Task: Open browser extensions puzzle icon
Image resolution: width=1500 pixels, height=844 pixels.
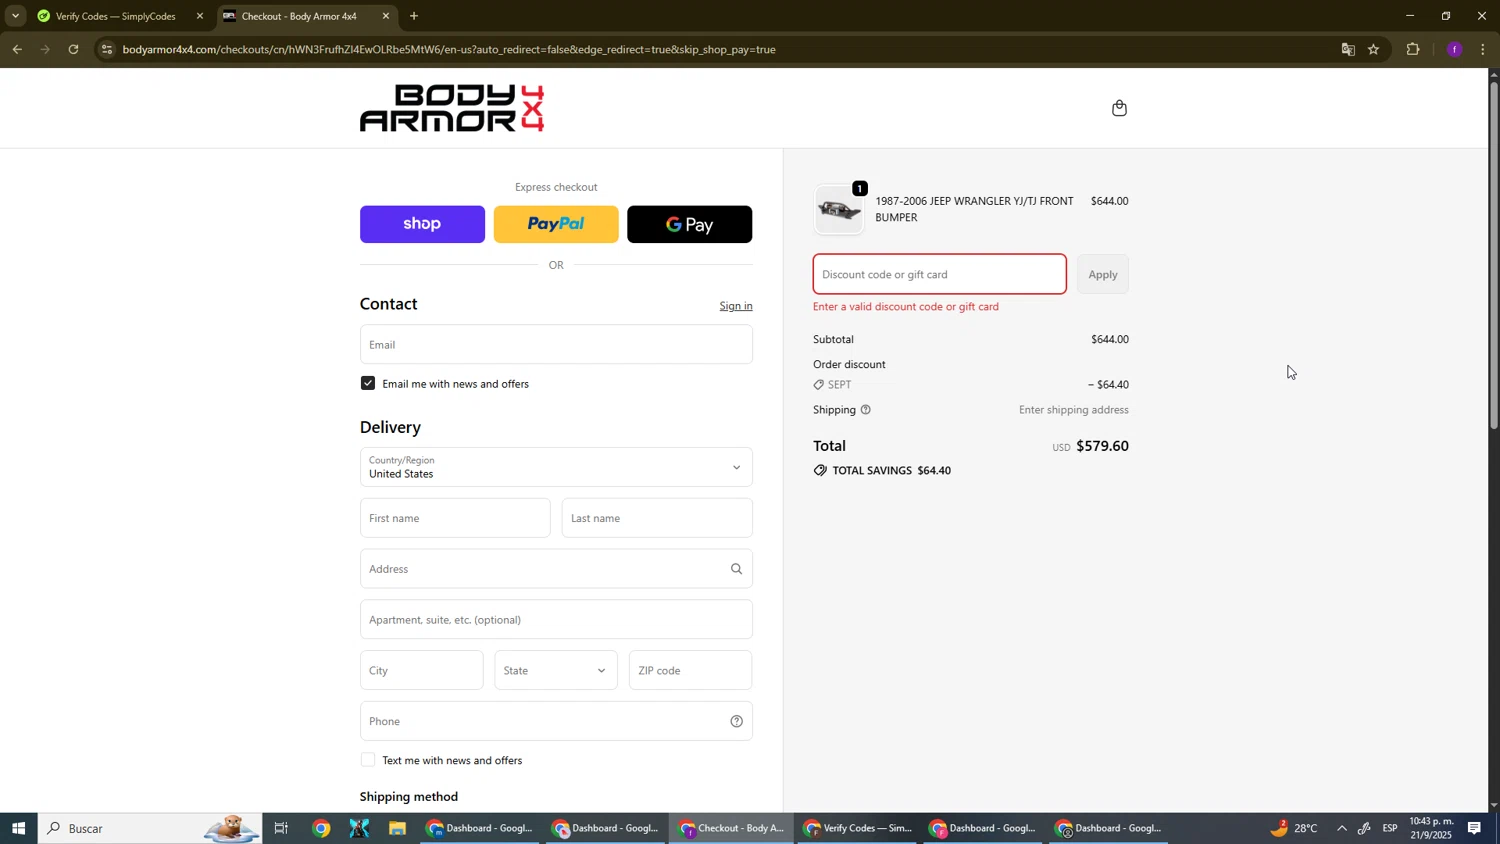Action: (1413, 49)
